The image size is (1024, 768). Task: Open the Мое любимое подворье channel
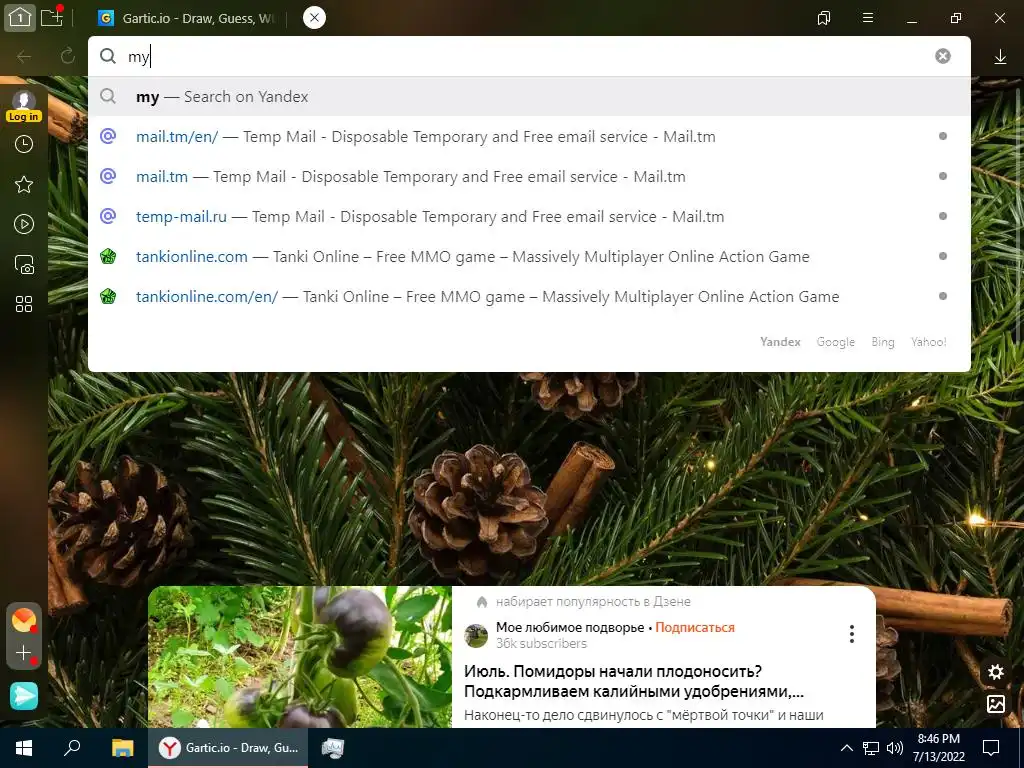pyautogui.click(x=570, y=628)
